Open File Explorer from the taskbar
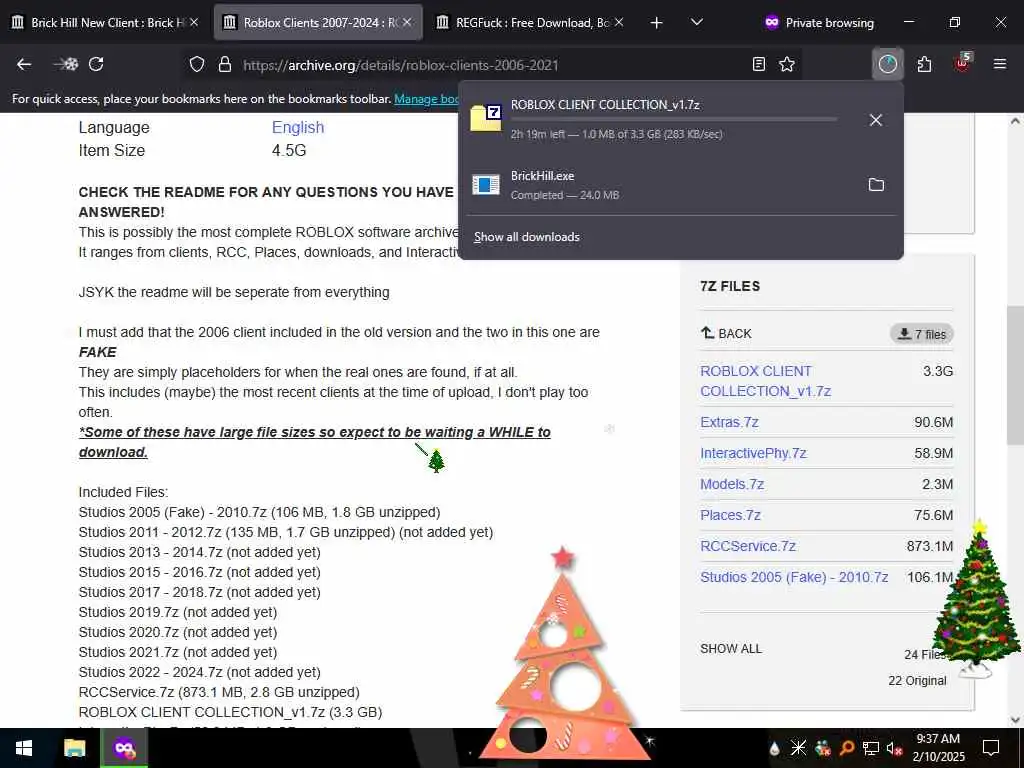This screenshot has height=768, width=1024. [x=74, y=748]
